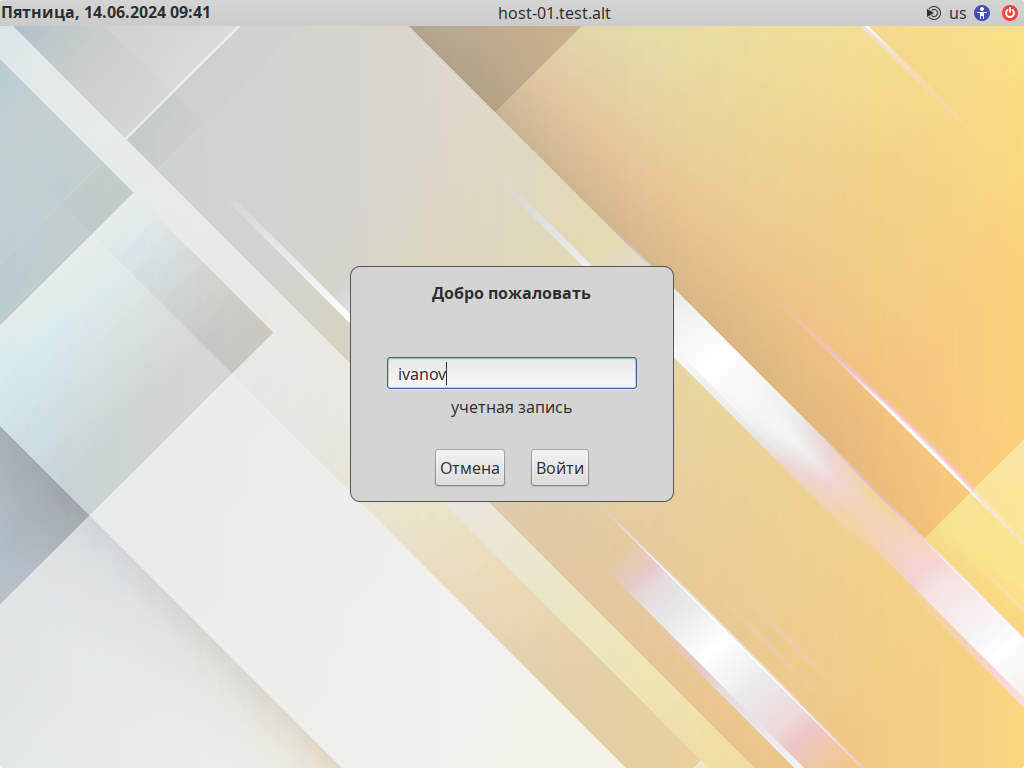Viewport: 1024px width, 768px height.
Task: Place cursor on the typed text "ivanov"
Action: pos(421,374)
